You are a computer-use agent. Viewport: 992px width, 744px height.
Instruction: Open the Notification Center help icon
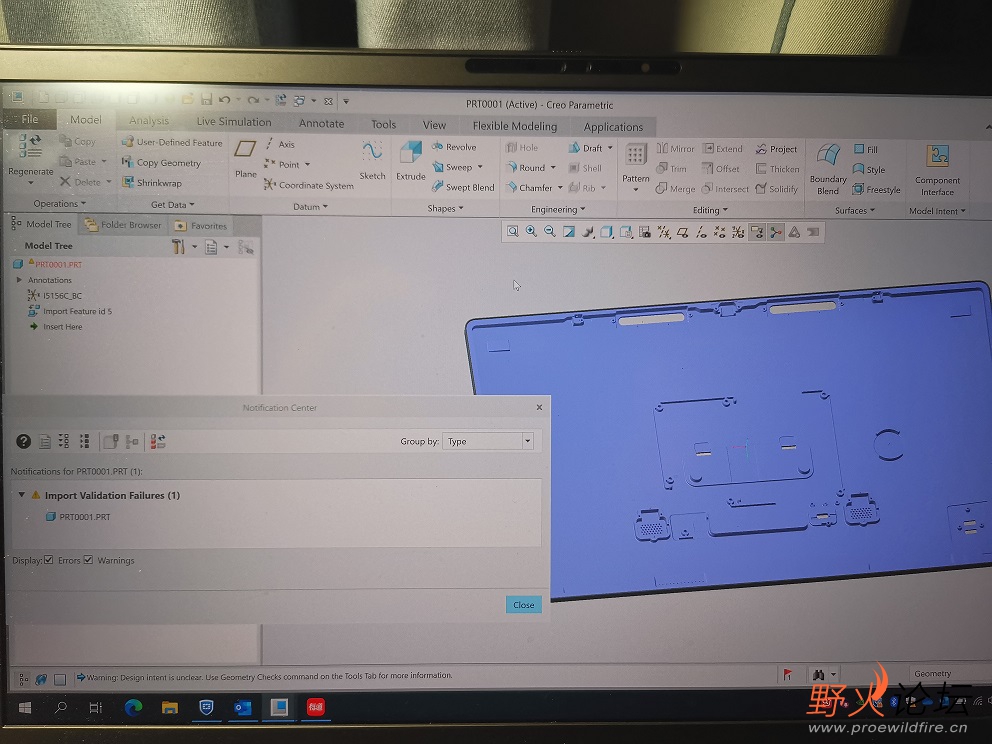click(23, 441)
